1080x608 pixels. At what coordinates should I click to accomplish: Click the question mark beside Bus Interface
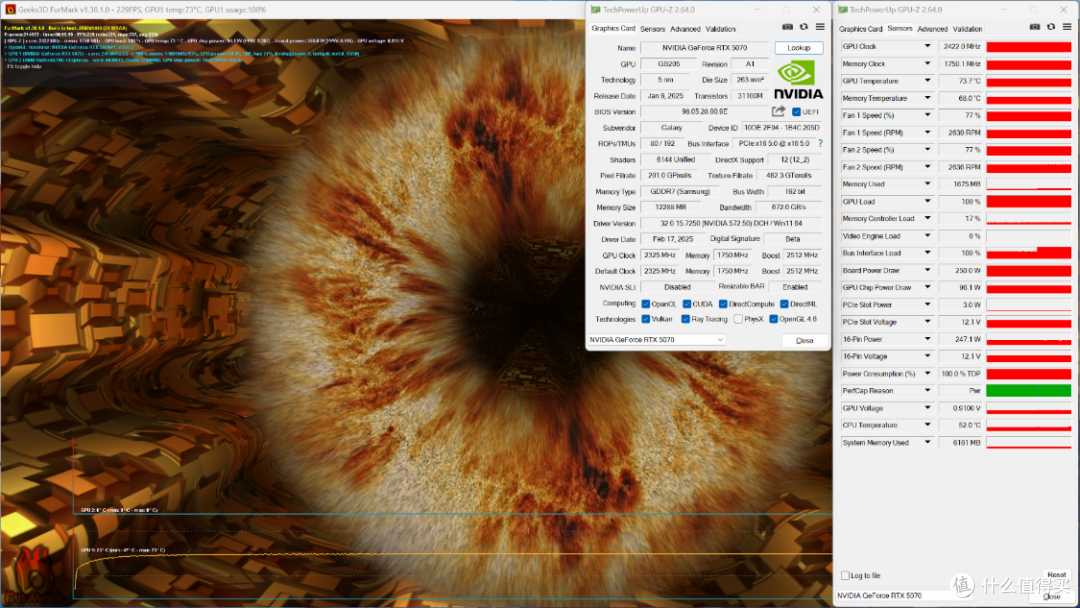pyautogui.click(x=818, y=143)
